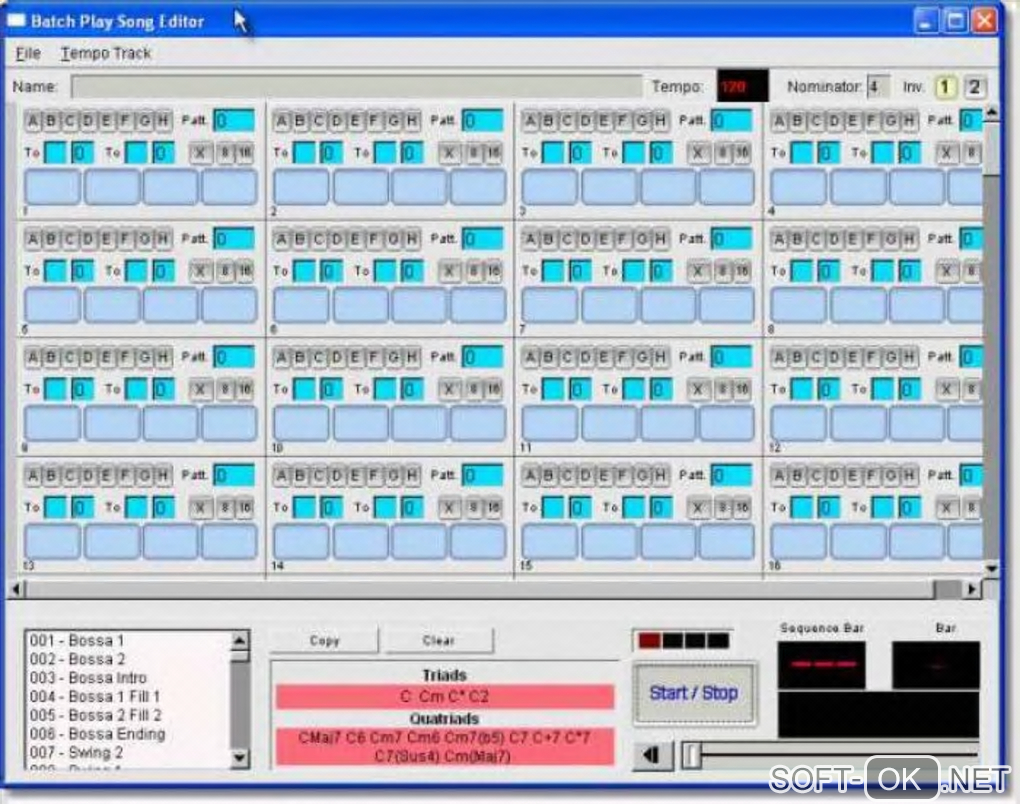Open the File menu
Screen dimensions: 1020x804
point(28,53)
